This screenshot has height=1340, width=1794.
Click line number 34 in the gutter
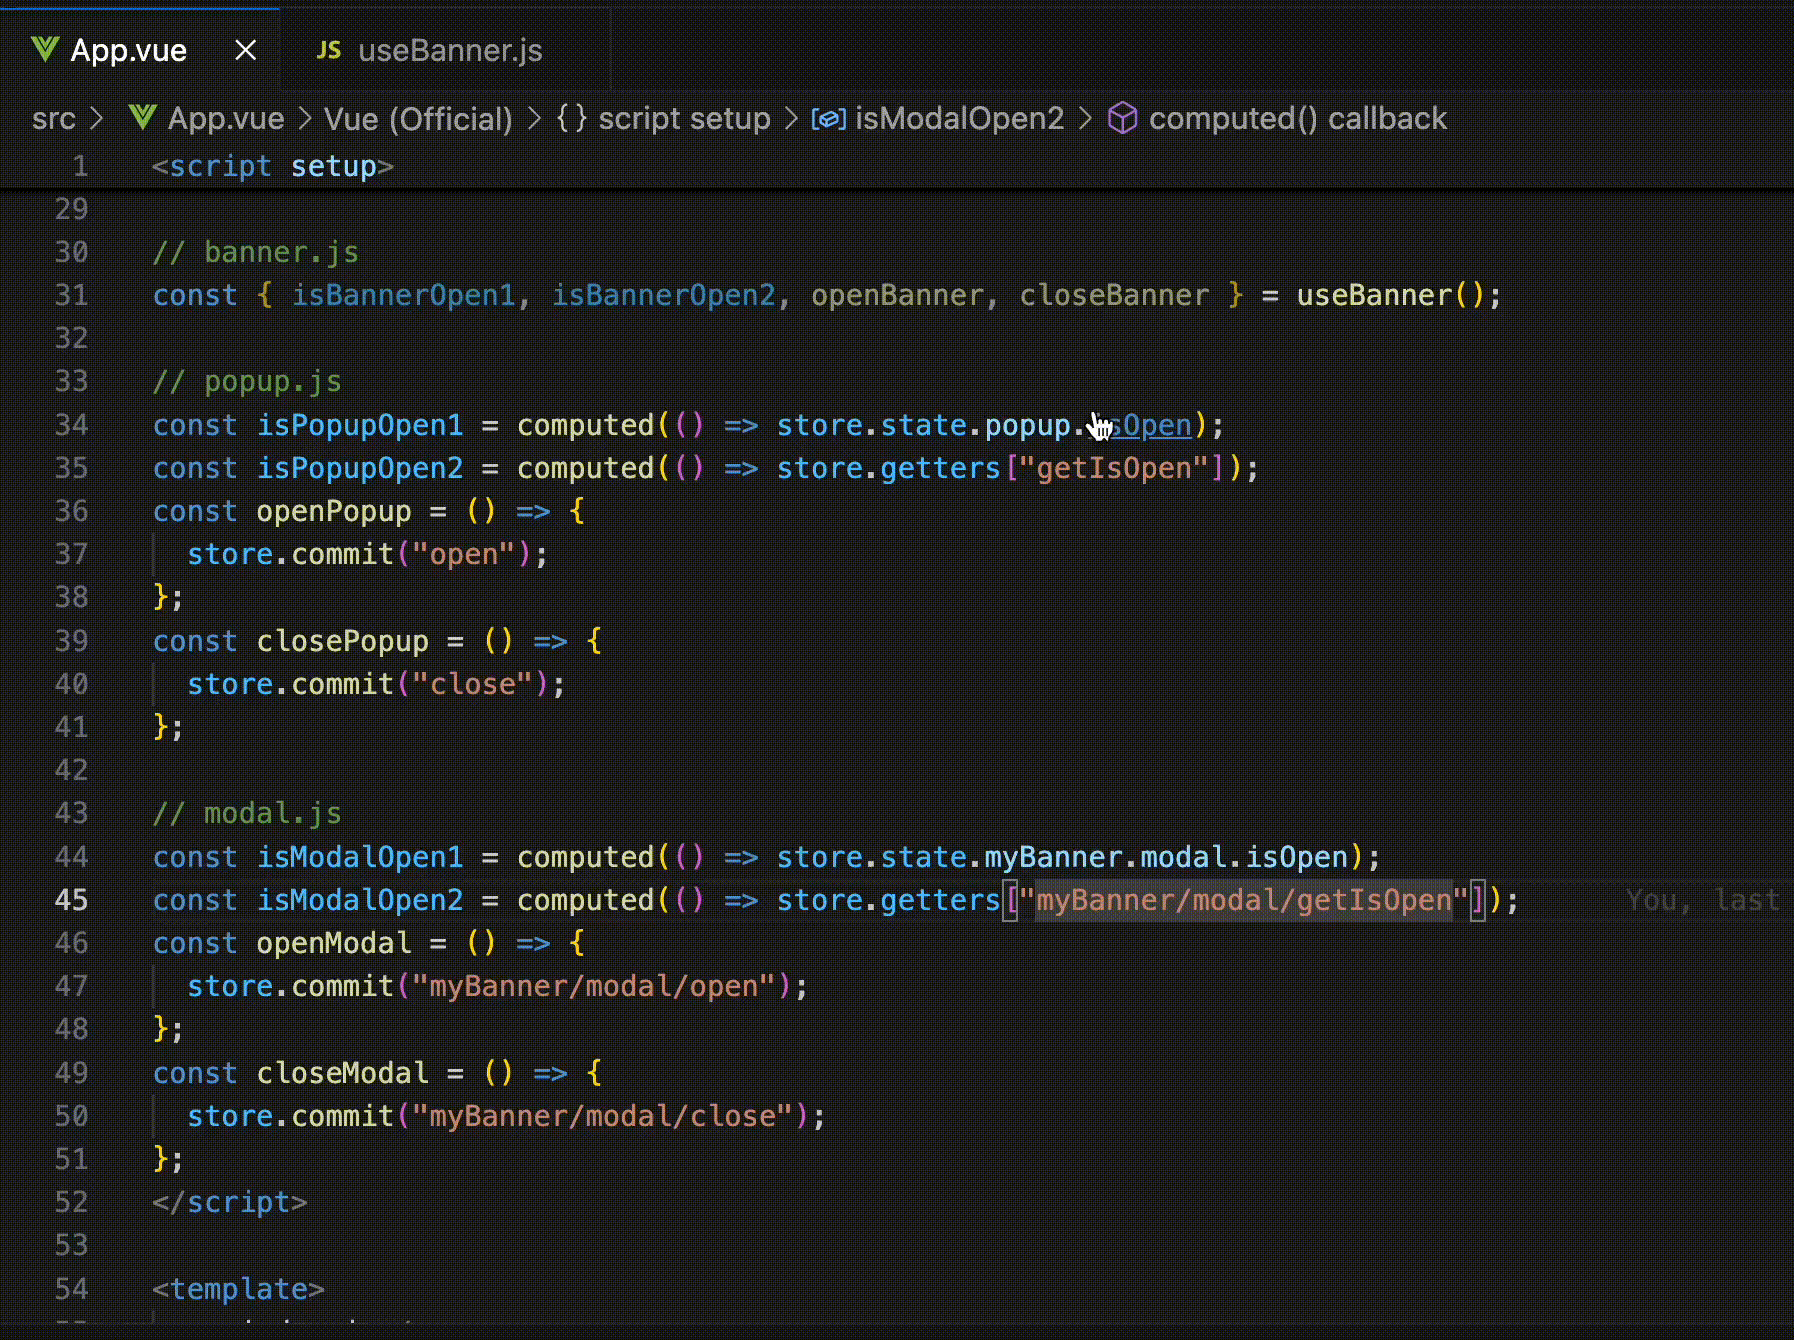coord(71,425)
